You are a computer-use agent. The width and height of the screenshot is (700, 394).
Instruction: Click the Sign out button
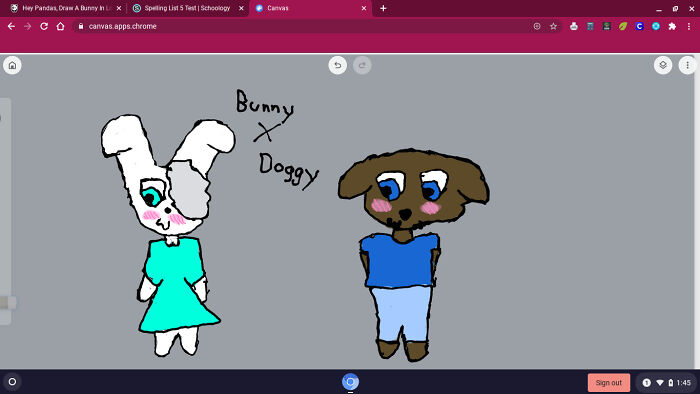point(608,382)
